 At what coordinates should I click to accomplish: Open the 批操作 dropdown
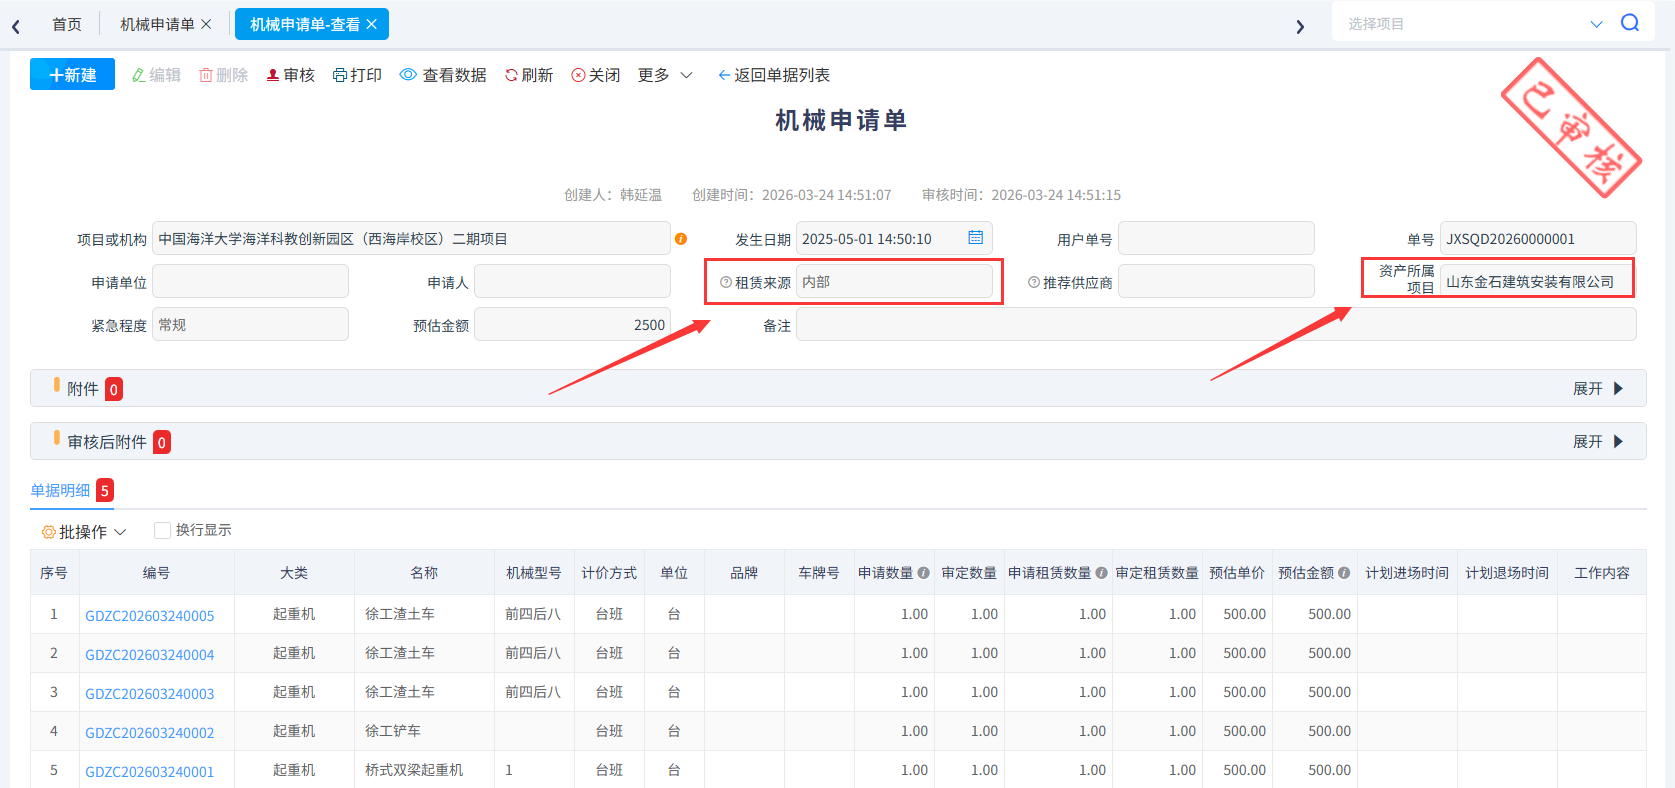pos(84,532)
